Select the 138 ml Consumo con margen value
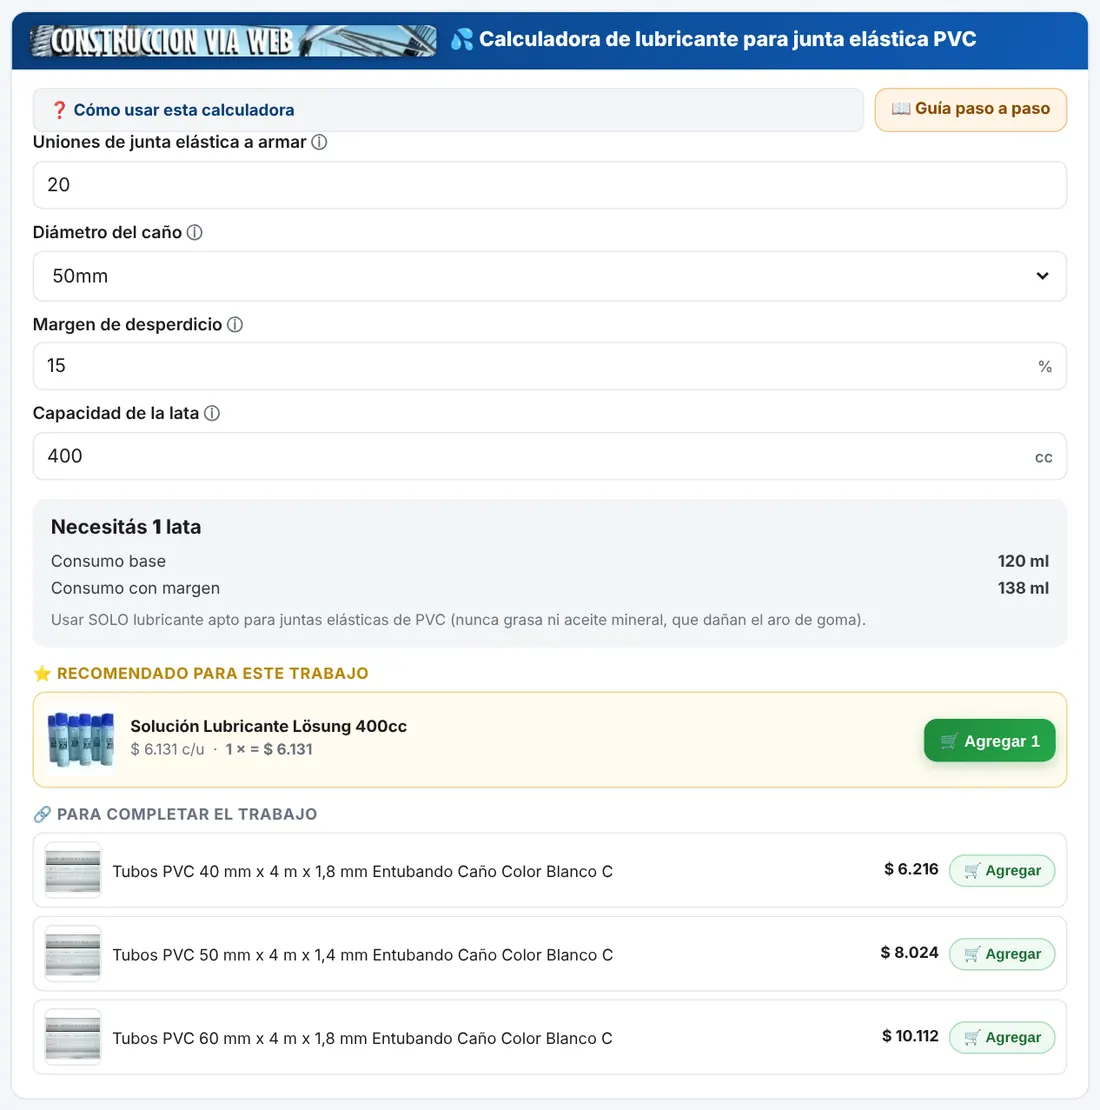This screenshot has height=1110, width=1100. [1023, 588]
